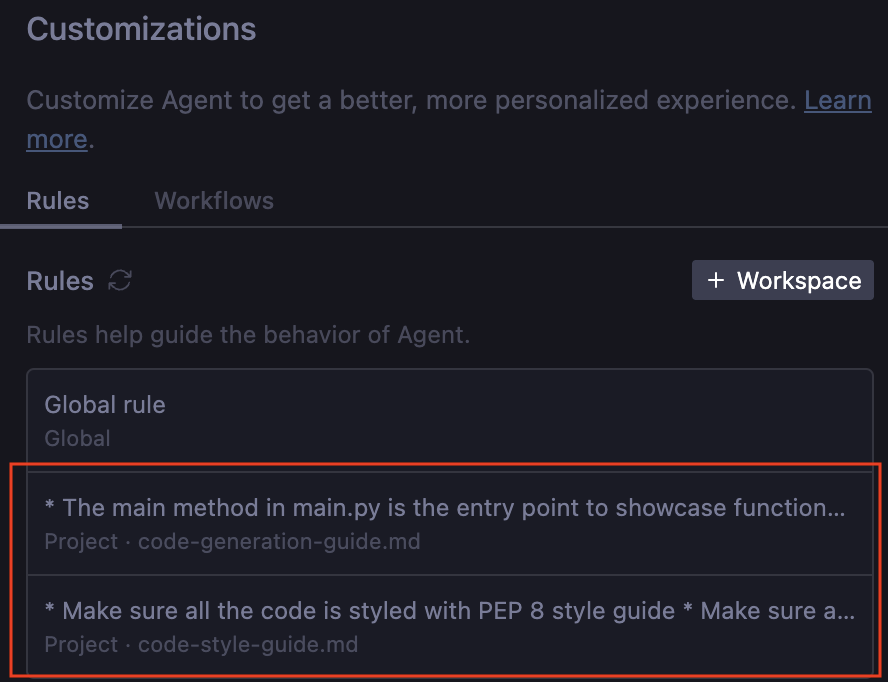
Task: Click the 'Rules help guide the behavior' description
Action: pyautogui.click(x=248, y=334)
